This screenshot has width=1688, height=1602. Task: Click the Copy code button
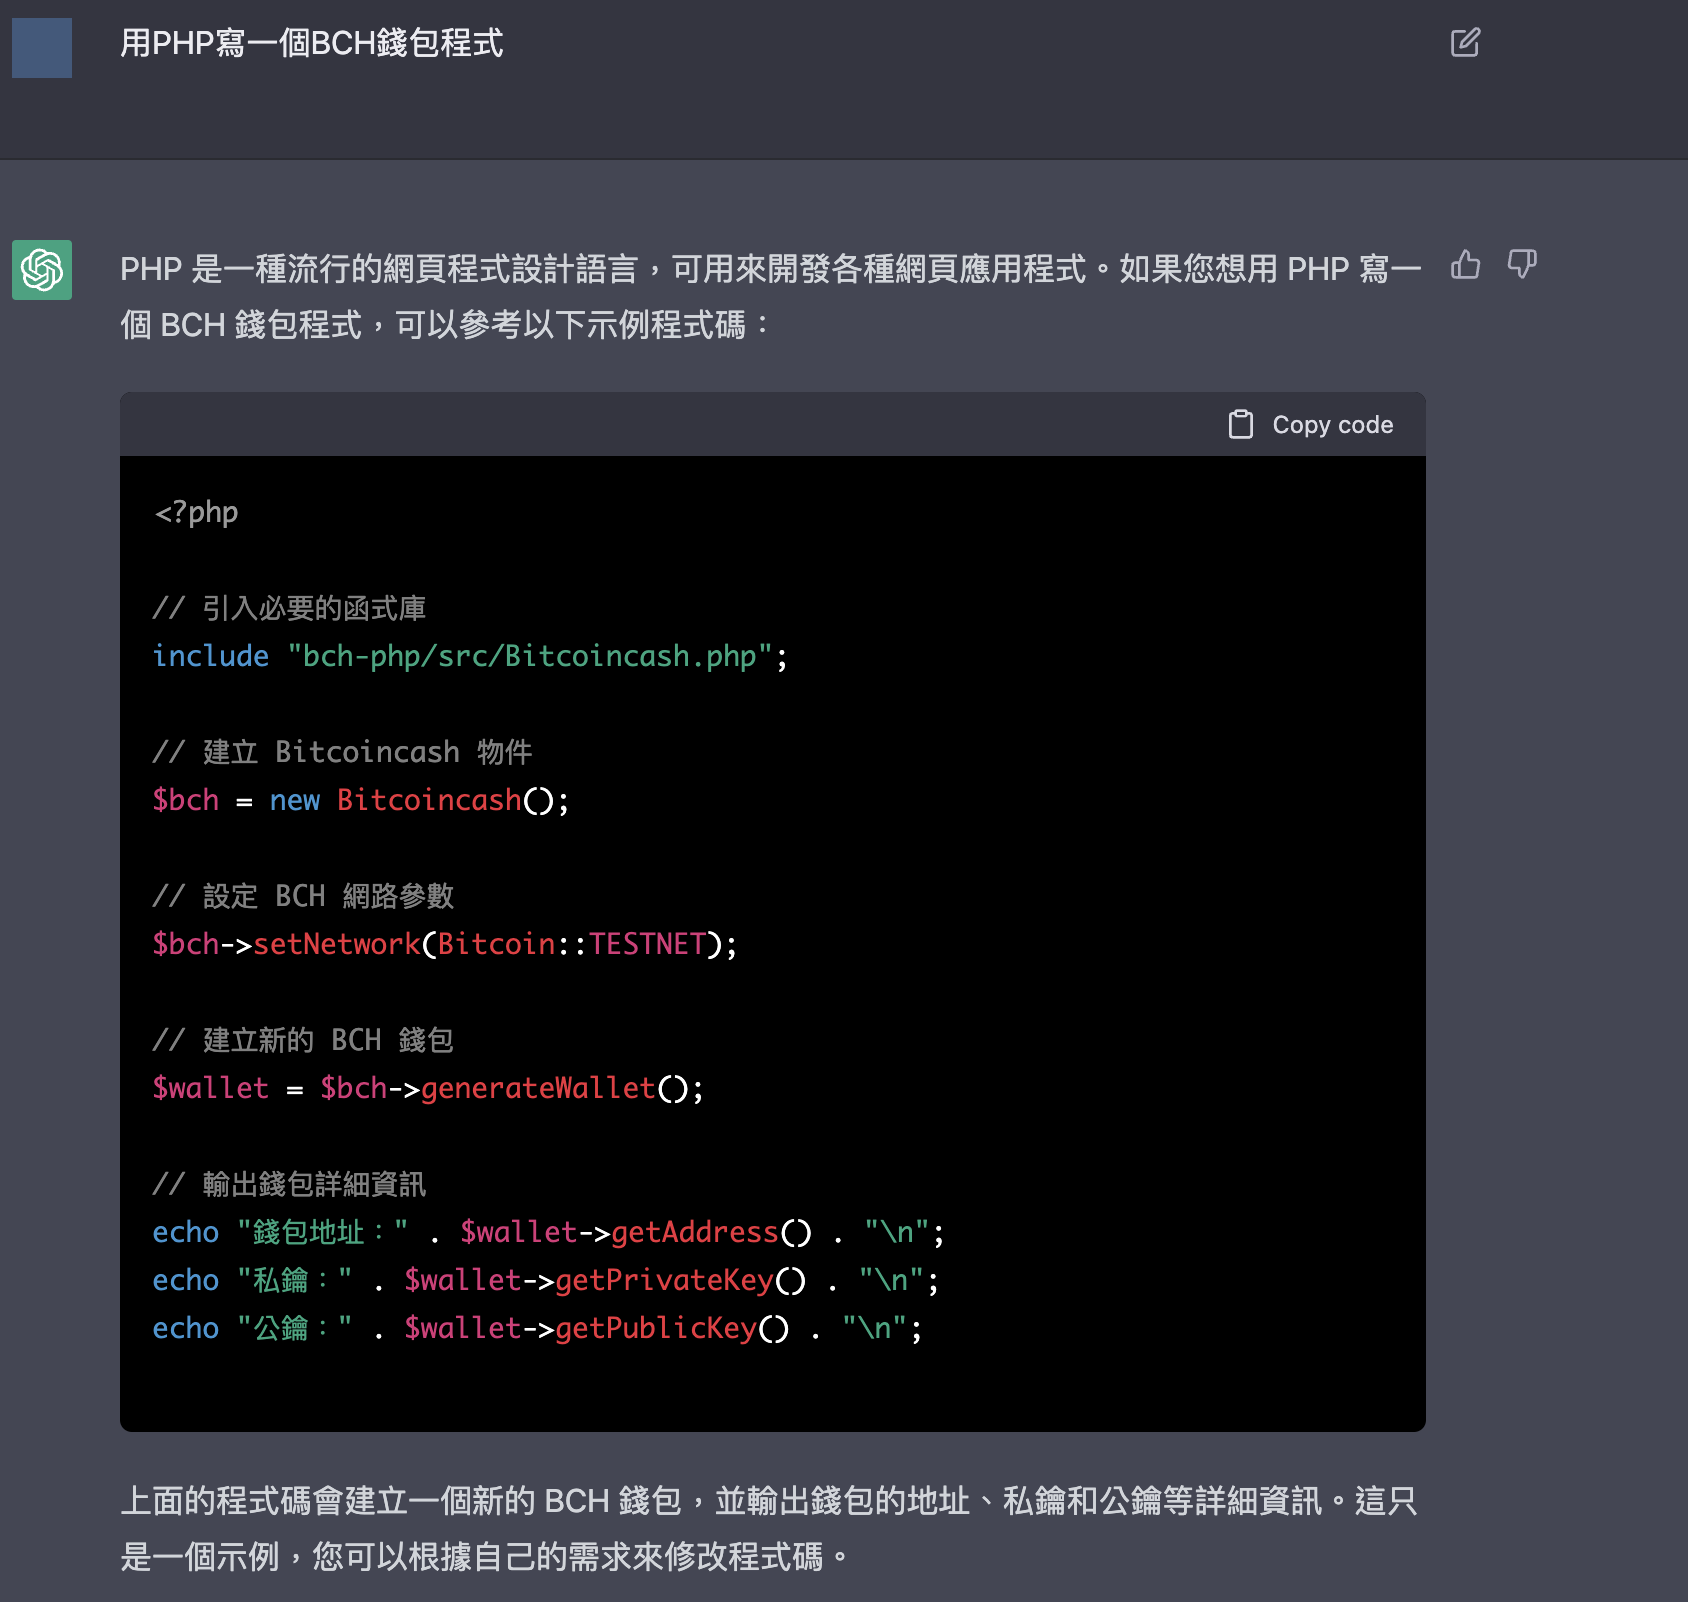1310,425
